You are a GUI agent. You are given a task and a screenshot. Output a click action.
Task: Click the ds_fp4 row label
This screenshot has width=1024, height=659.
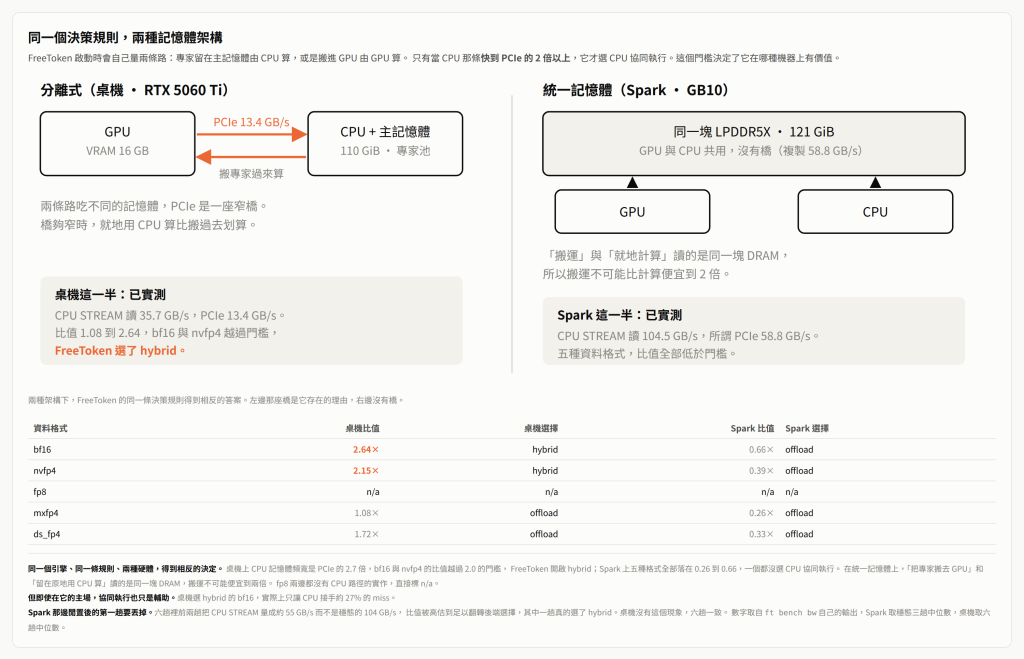[47, 534]
